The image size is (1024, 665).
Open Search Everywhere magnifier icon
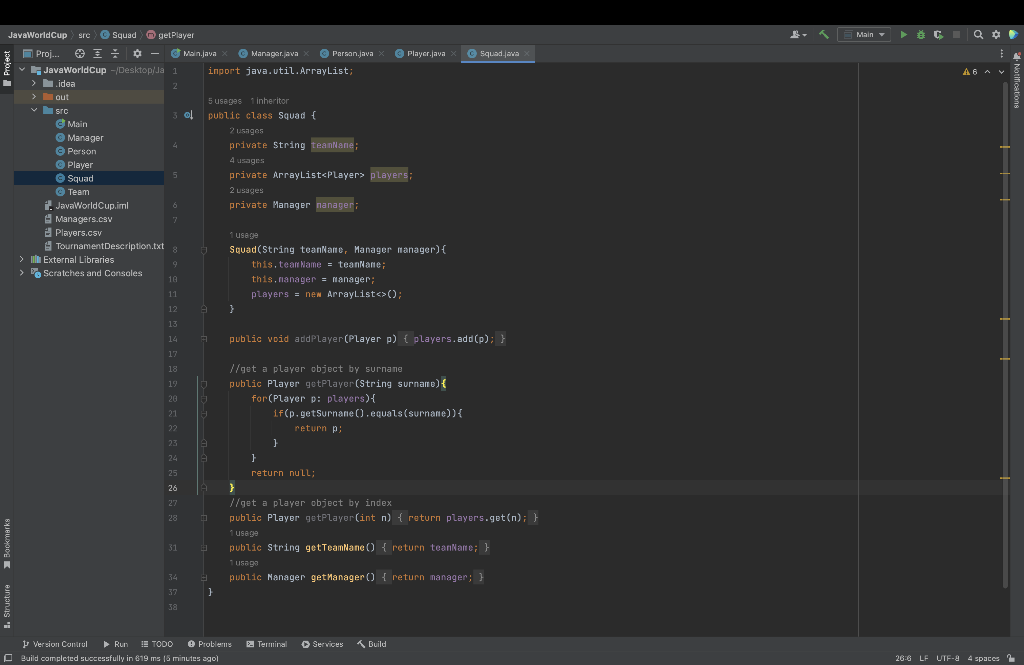click(978, 35)
